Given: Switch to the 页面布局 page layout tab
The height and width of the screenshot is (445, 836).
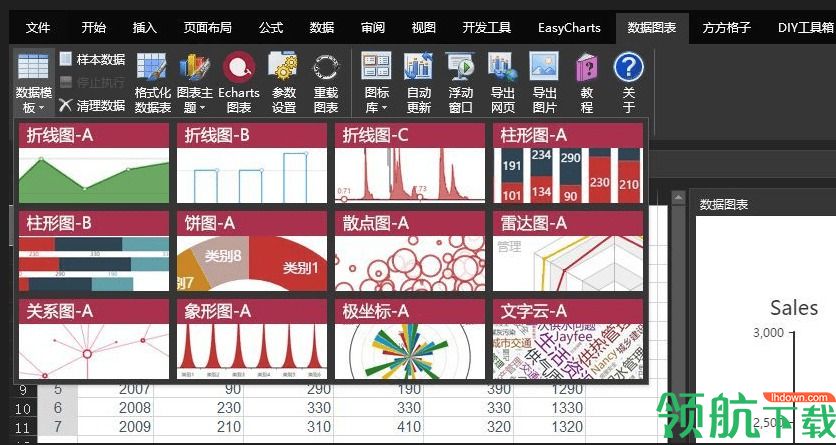Looking at the screenshot, I should (207, 28).
